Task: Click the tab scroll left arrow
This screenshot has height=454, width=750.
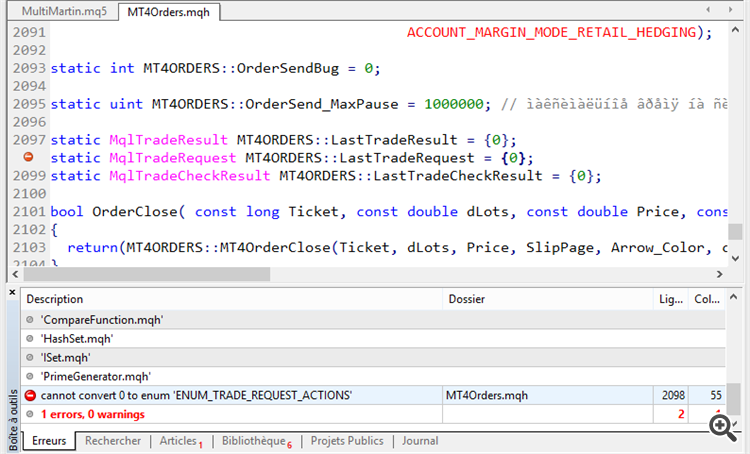Action: click(x=708, y=10)
